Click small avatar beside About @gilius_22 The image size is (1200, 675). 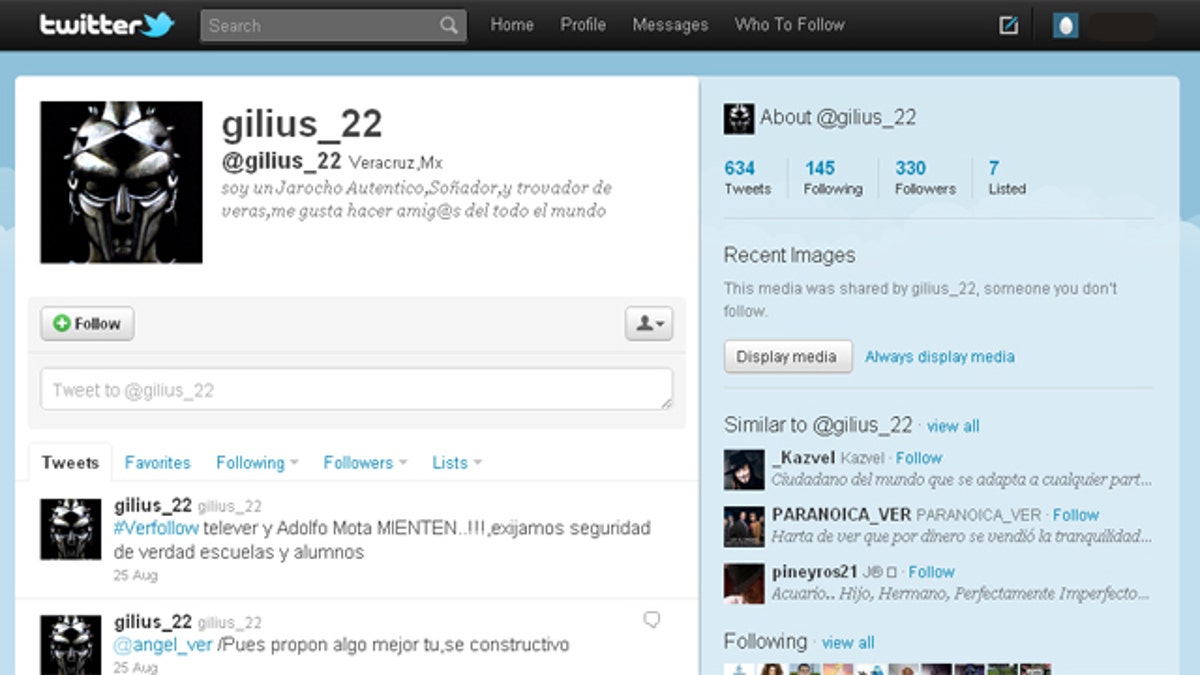click(738, 118)
